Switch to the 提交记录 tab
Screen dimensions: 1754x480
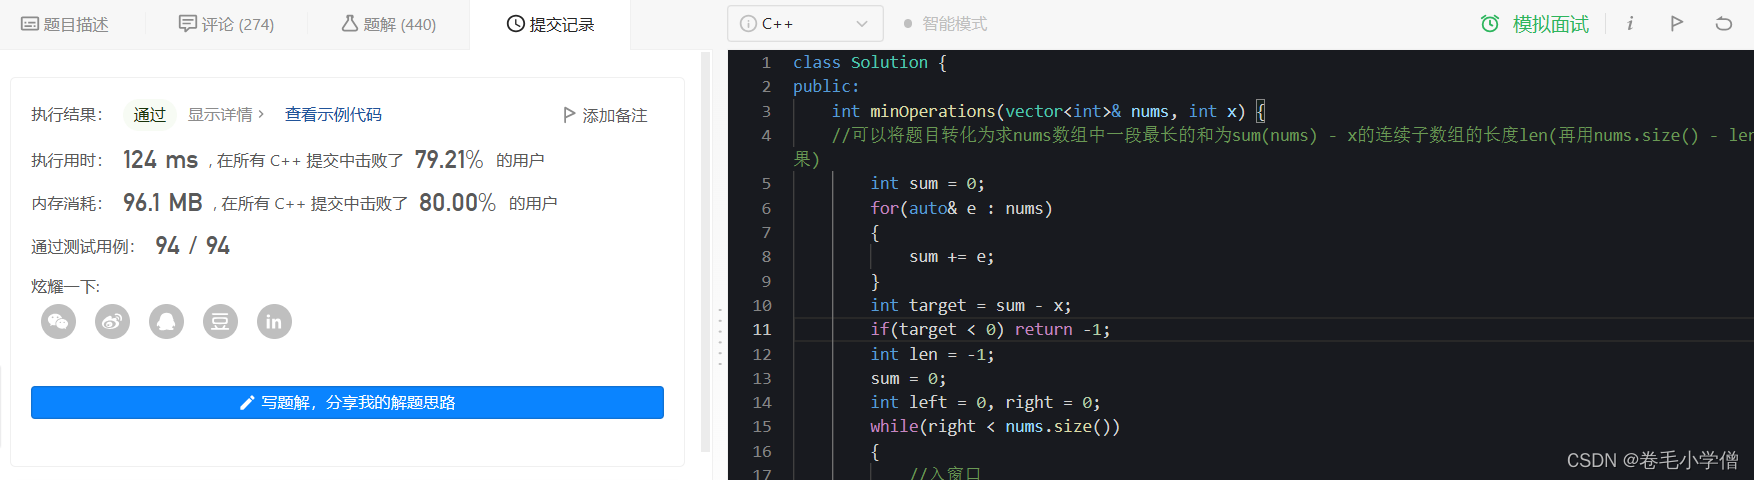point(550,24)
